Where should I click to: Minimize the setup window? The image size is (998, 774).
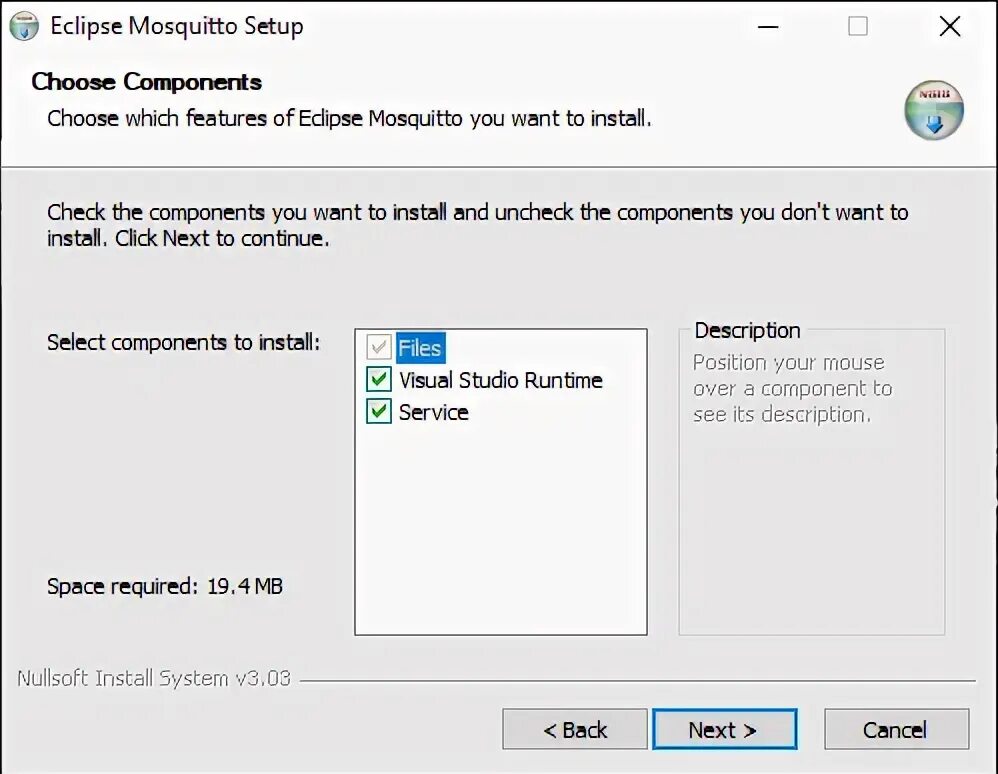click(x=768, y=27)
